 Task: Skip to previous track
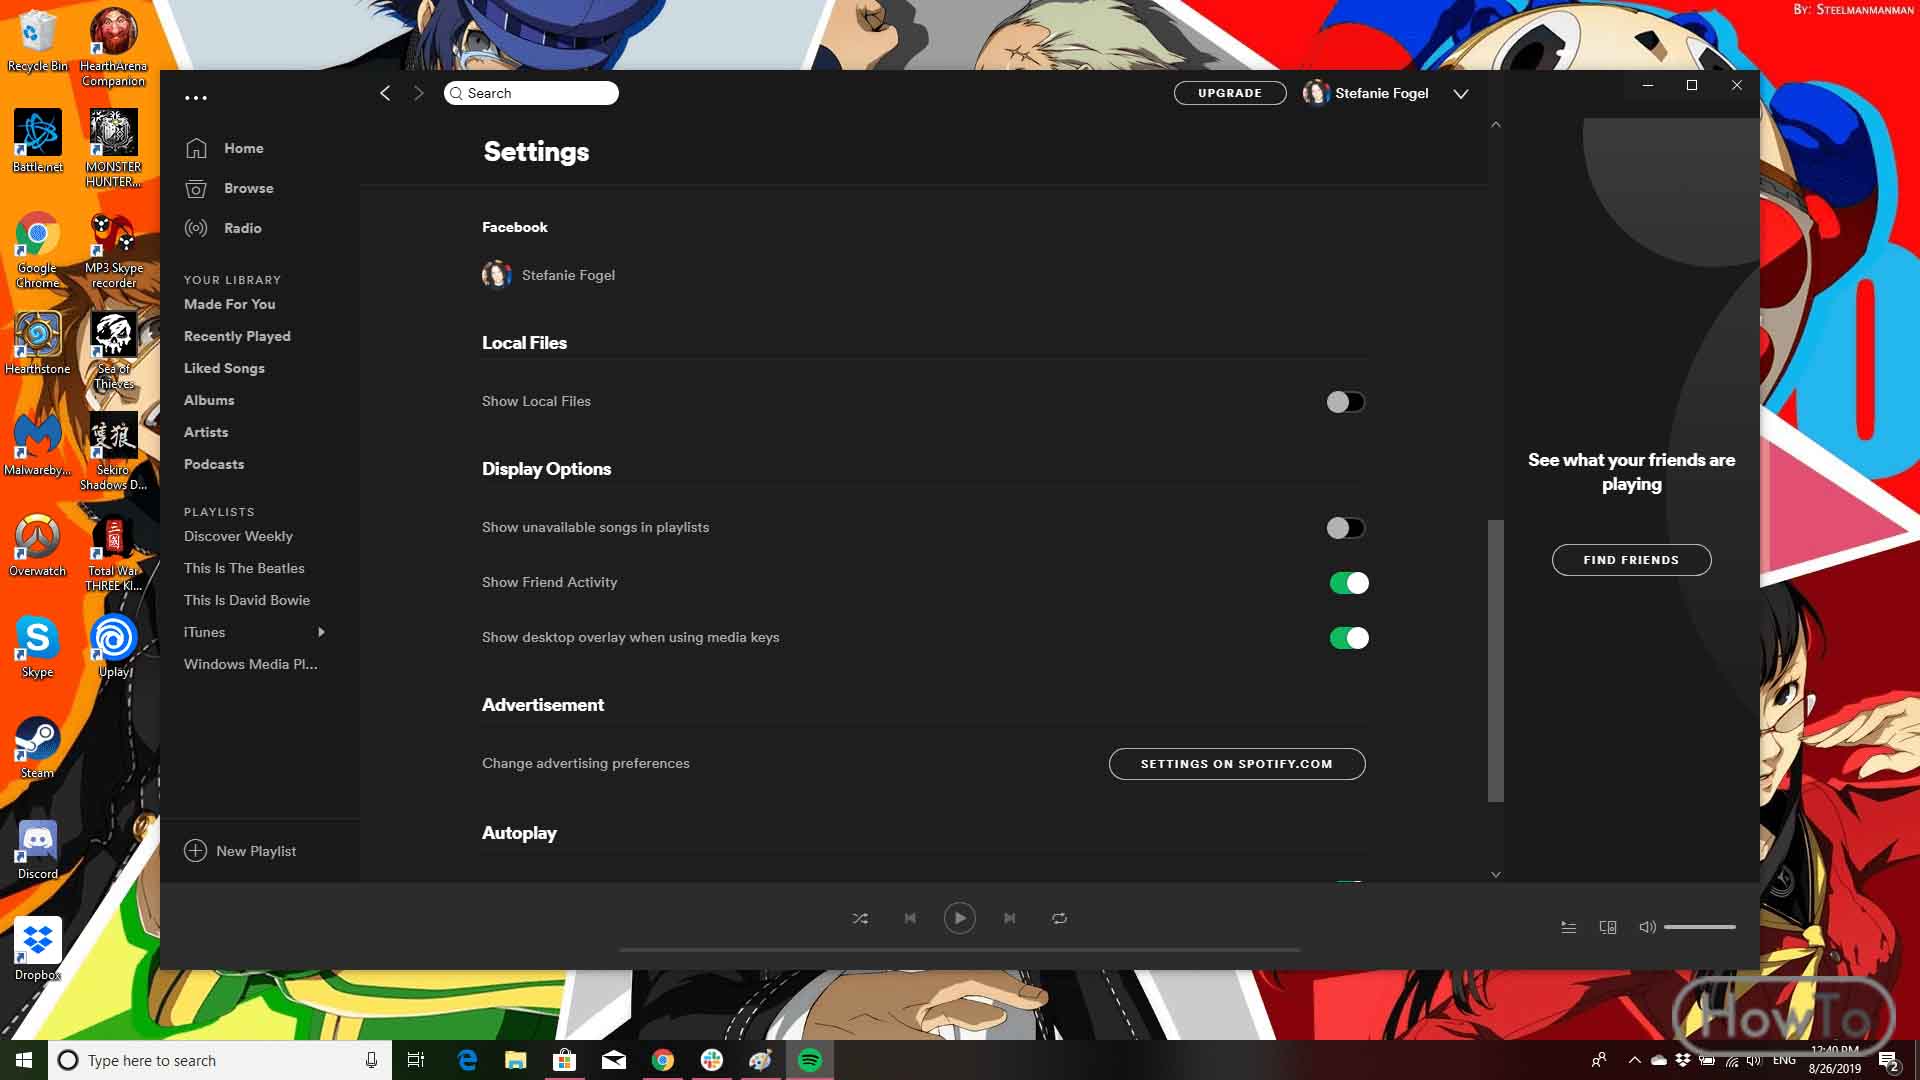click(x=910, y=918)
